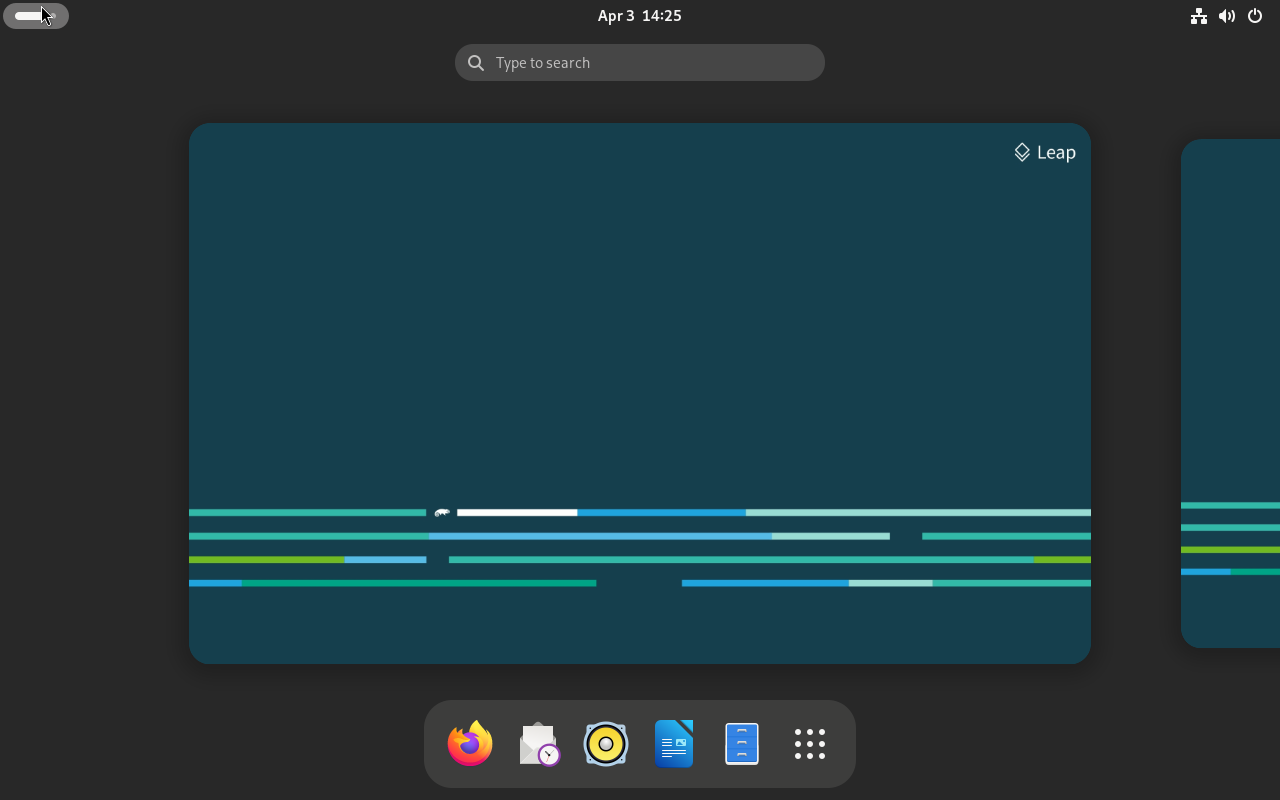Click the network status icon
Screen dimensions: 1280x800
click(x=1198, y=16)
